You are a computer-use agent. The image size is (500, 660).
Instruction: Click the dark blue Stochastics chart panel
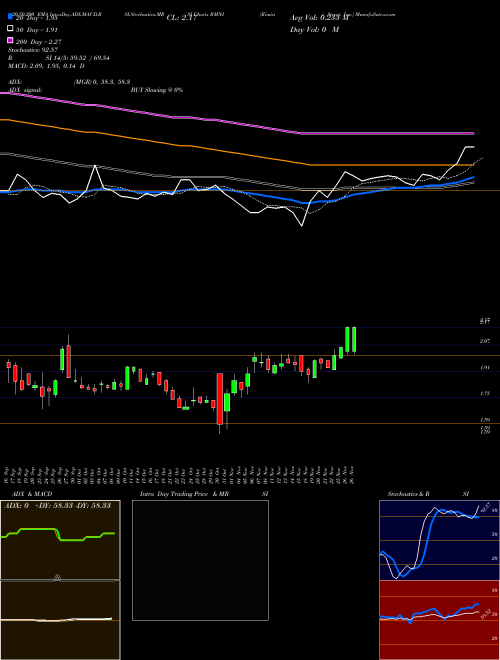439,540
